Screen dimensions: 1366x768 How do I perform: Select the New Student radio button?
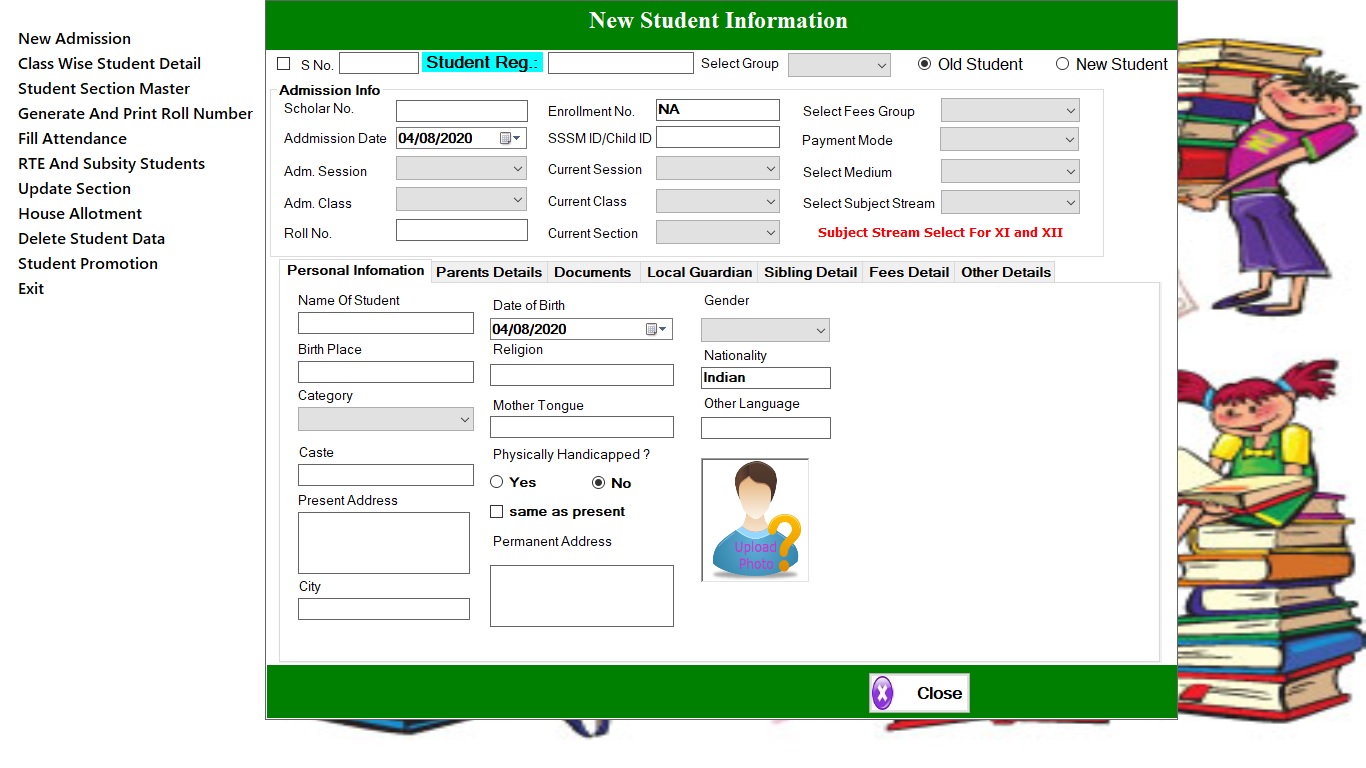(x=1062, y=63)
